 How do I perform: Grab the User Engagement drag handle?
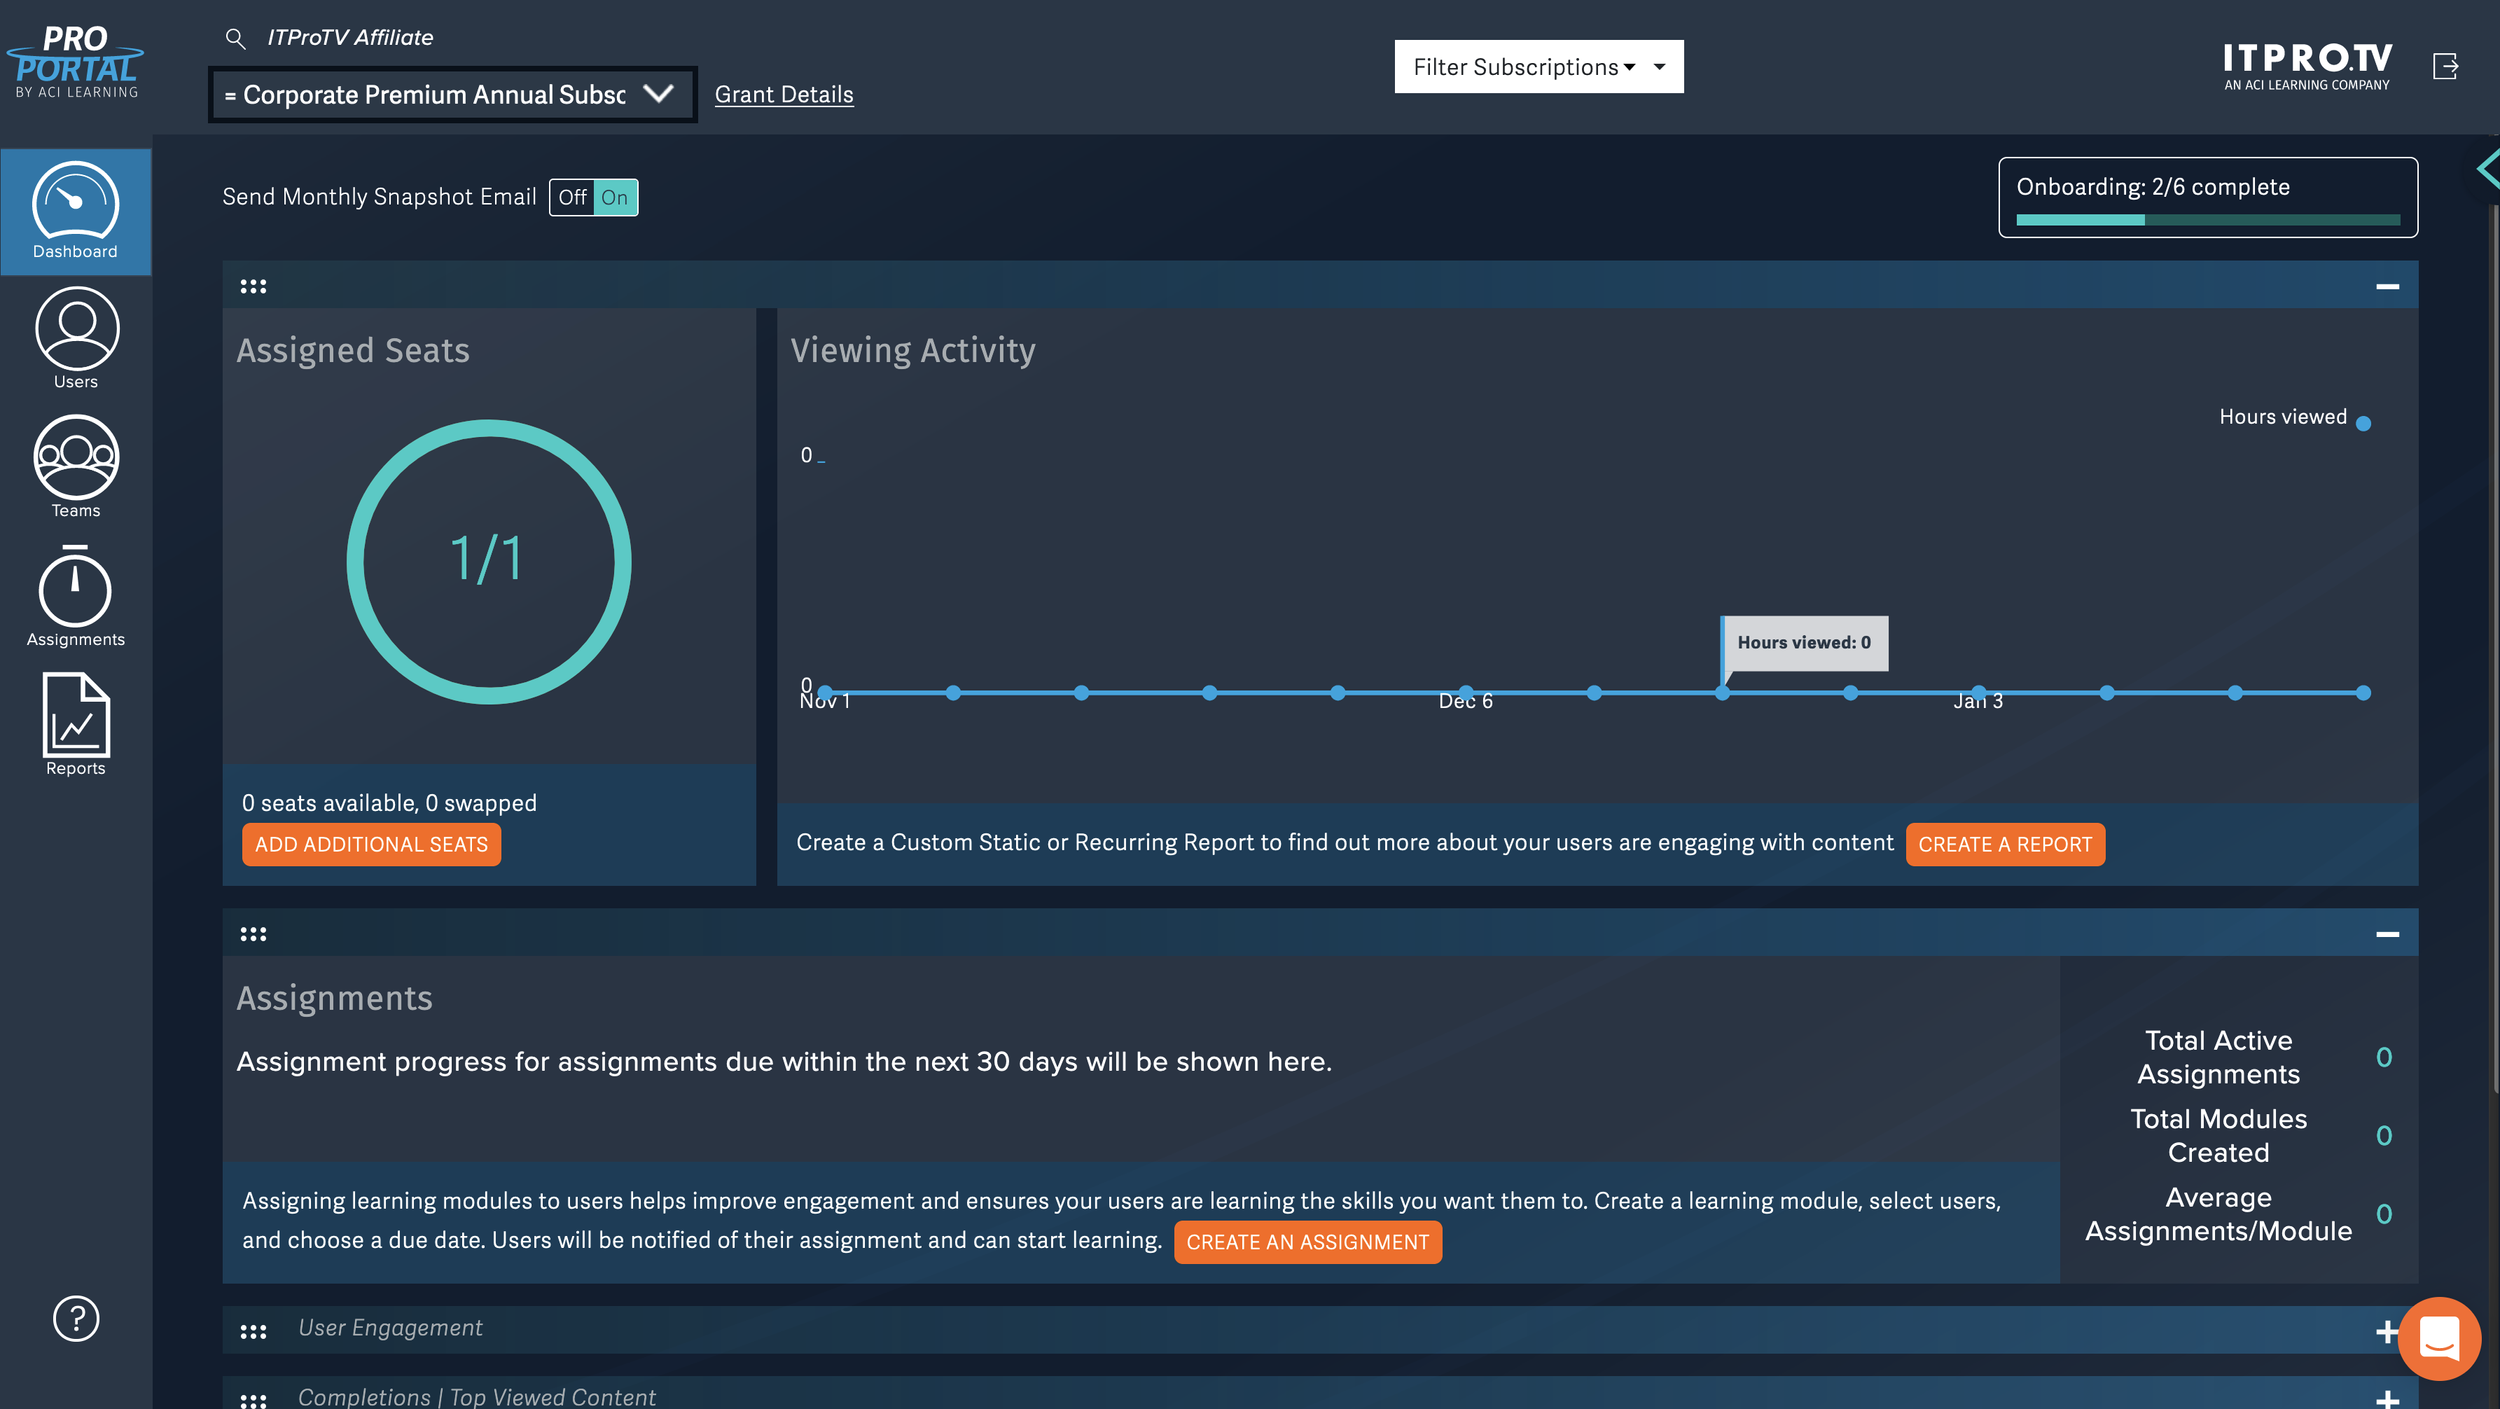point(253,1331)
